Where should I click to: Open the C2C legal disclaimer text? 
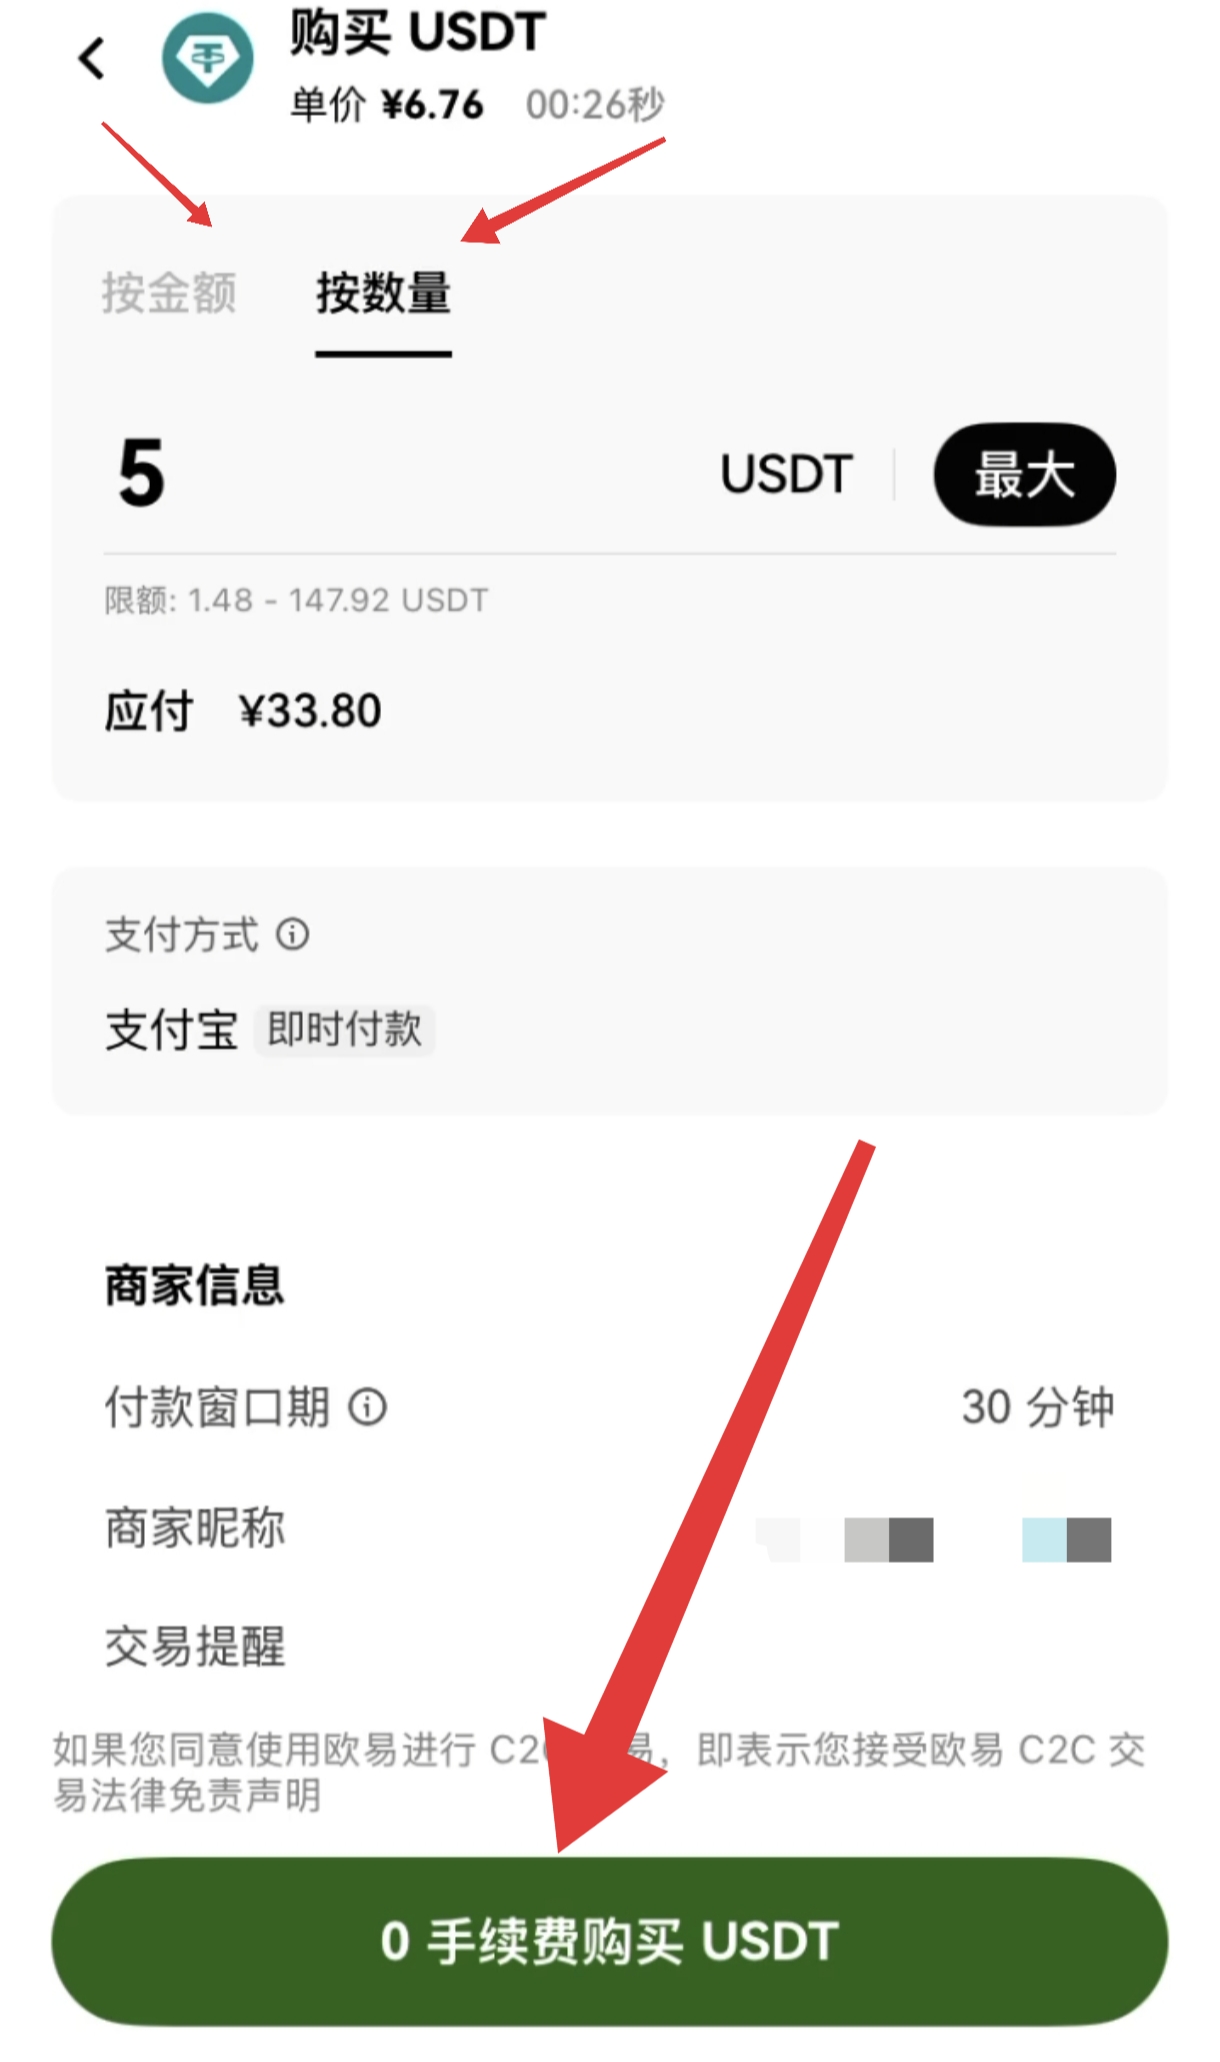pyautogui.click(x=599, y=1773)
